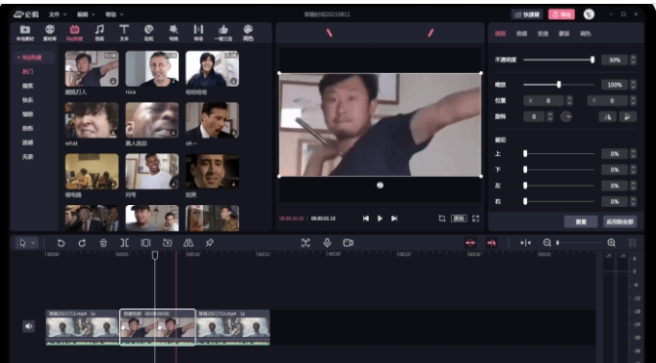Click the redo arrow in timeline toolbar
Image resolution: width=656 pixels, height=363 pixels.
82,243
